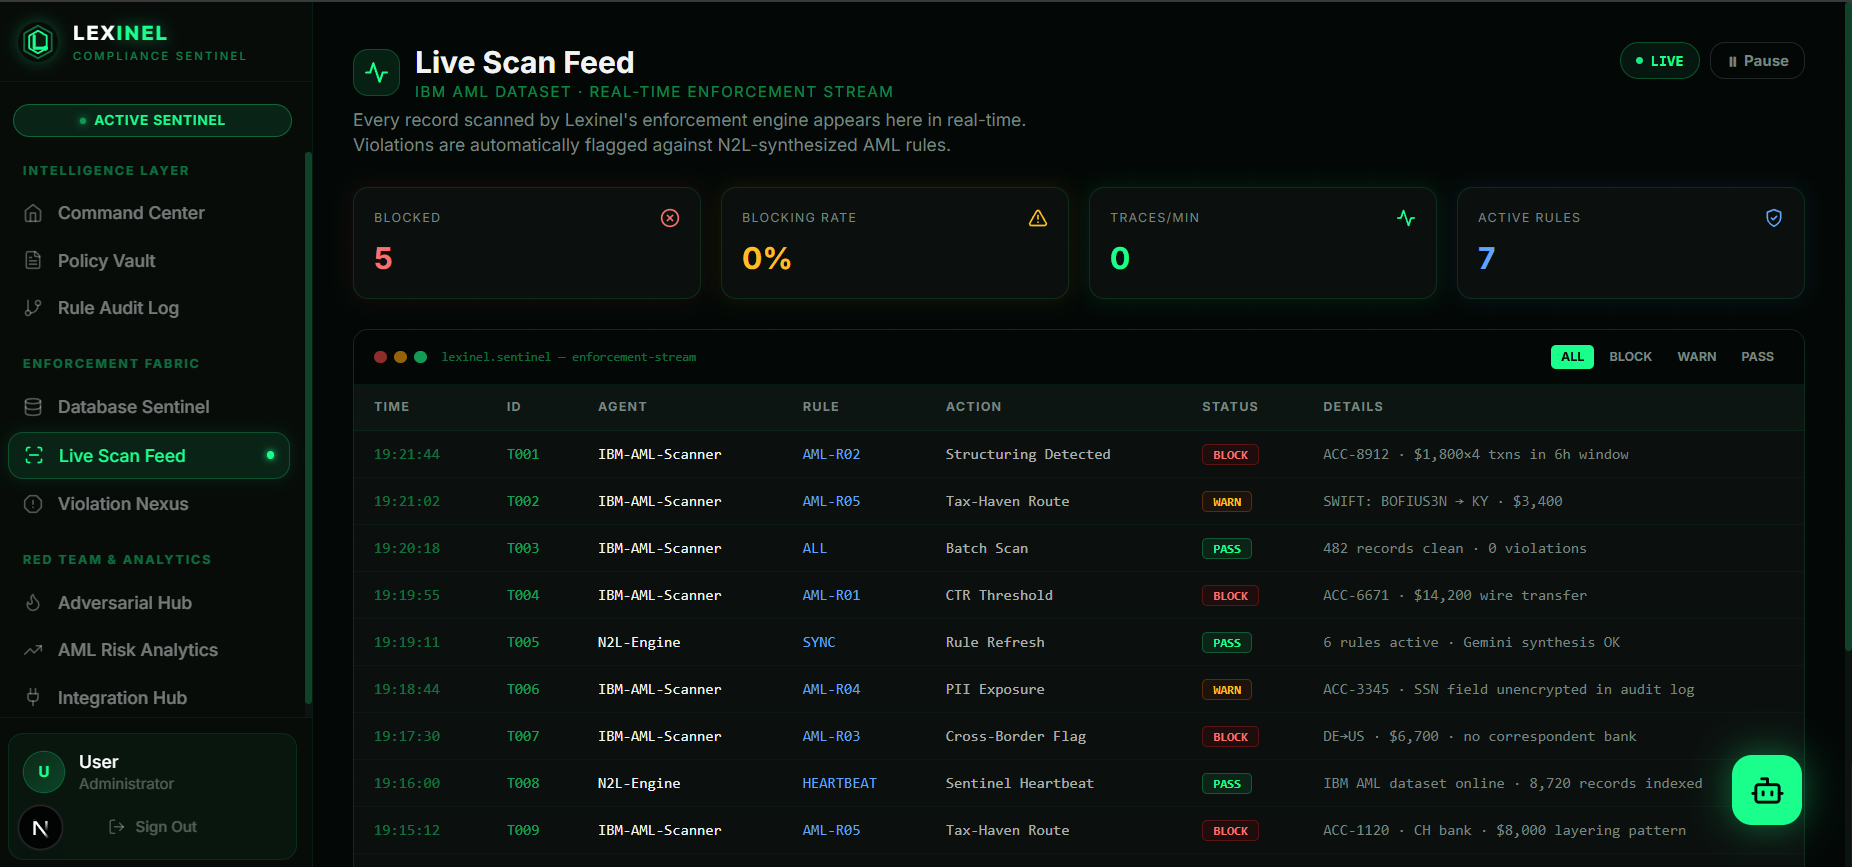Show only PASS entries in feed

(x=1757, y=357)
